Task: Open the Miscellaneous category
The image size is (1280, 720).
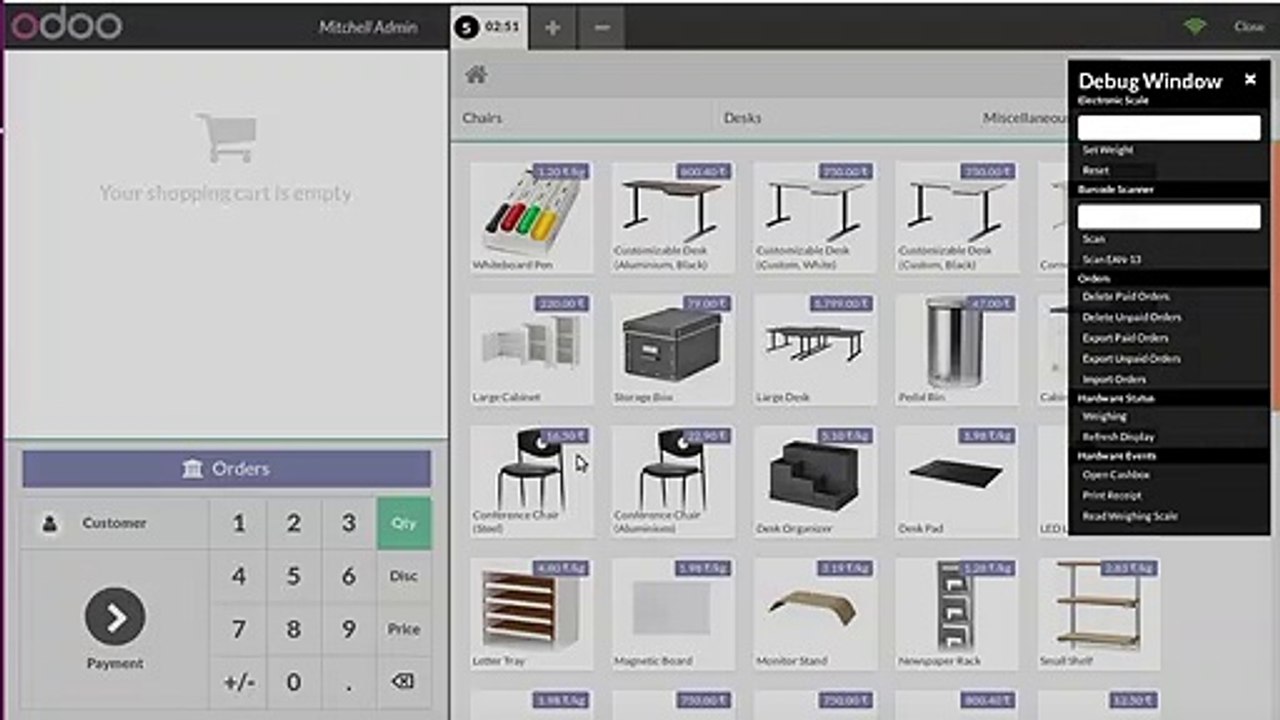Action: pyautogui.click(x=1026, y=118)
